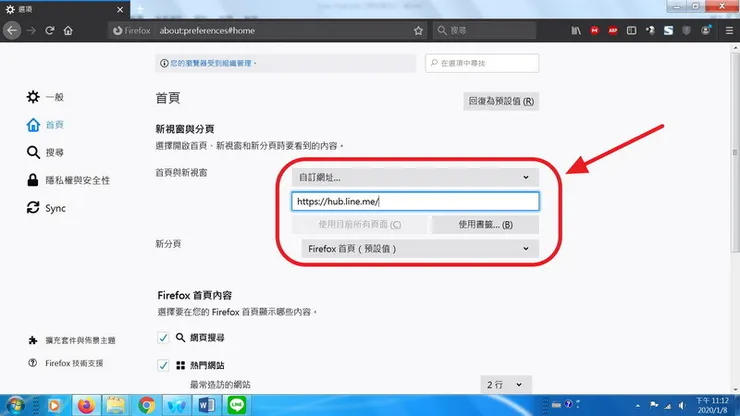Open the blue butterfly app in taskbar
Image resolution: width=740 pixels, height=416 pixels.
point(177,405)
